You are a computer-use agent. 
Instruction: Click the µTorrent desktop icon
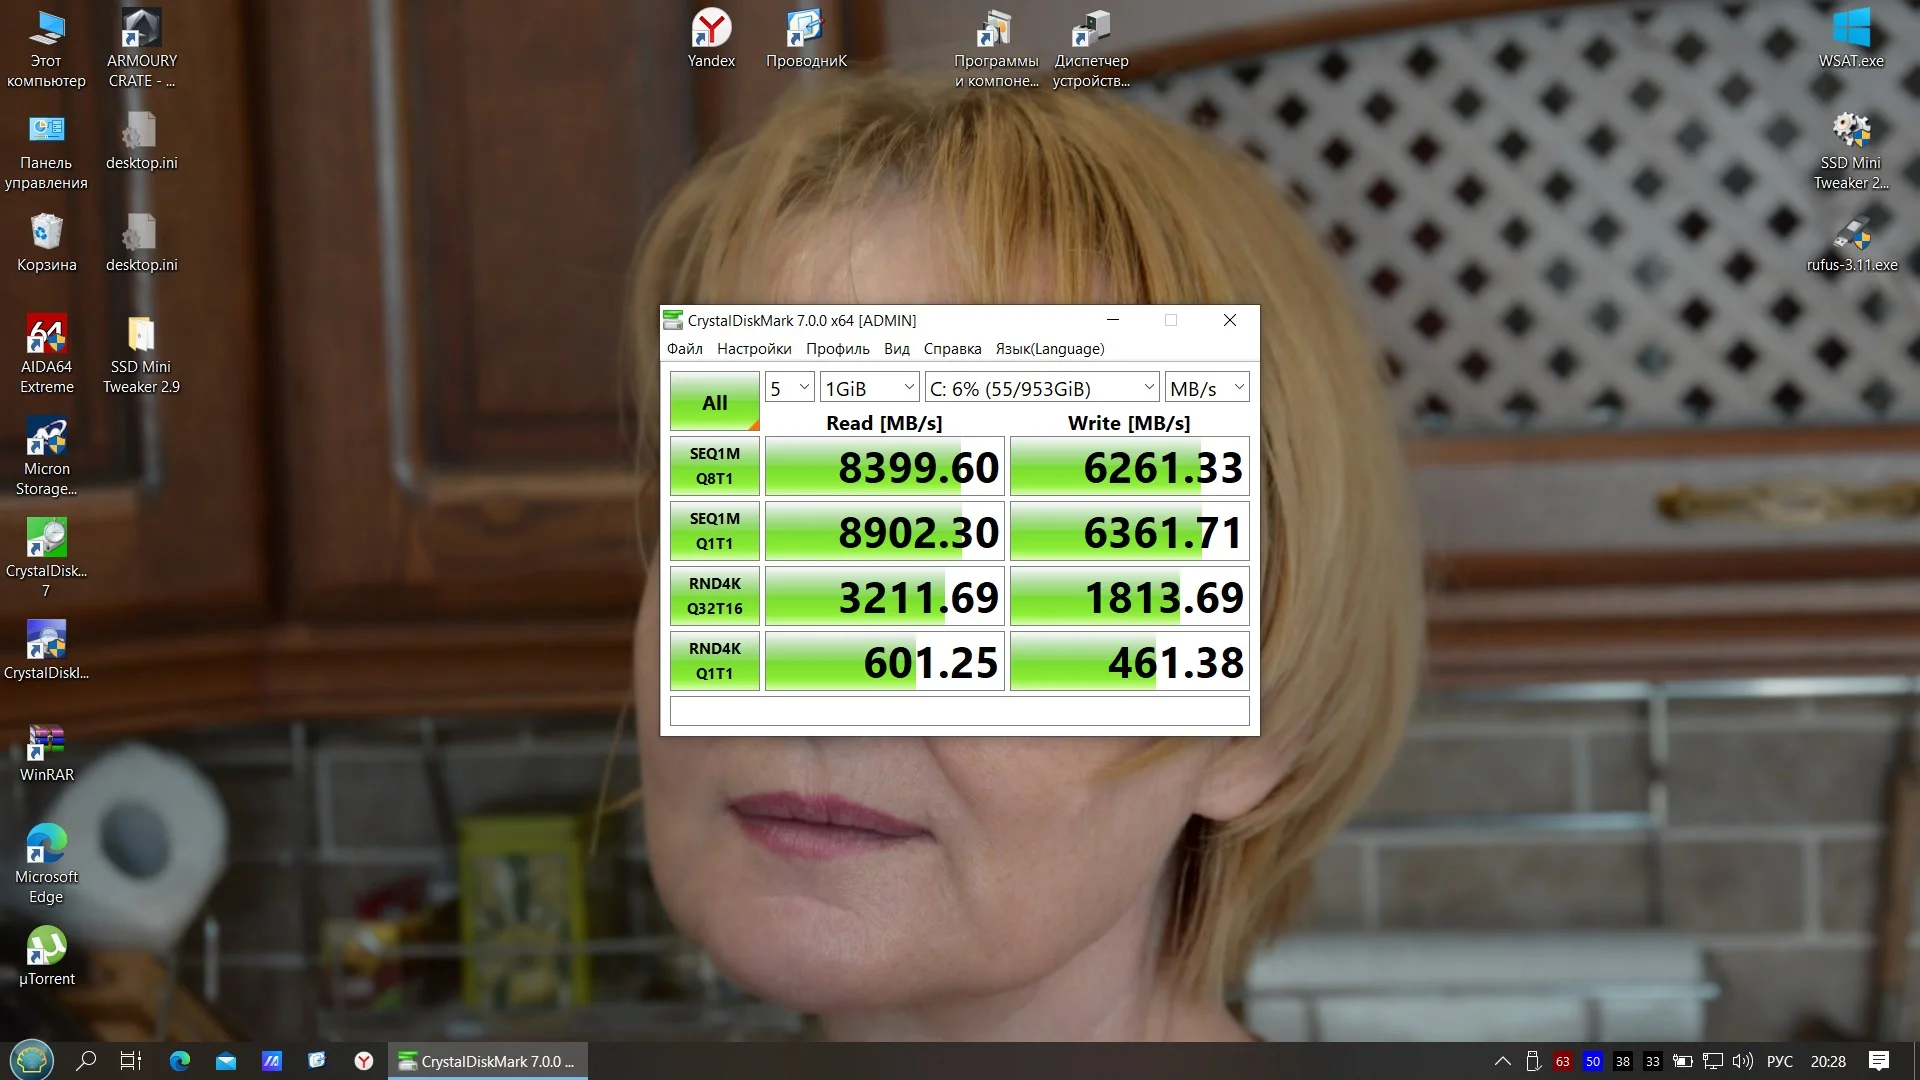46,957
